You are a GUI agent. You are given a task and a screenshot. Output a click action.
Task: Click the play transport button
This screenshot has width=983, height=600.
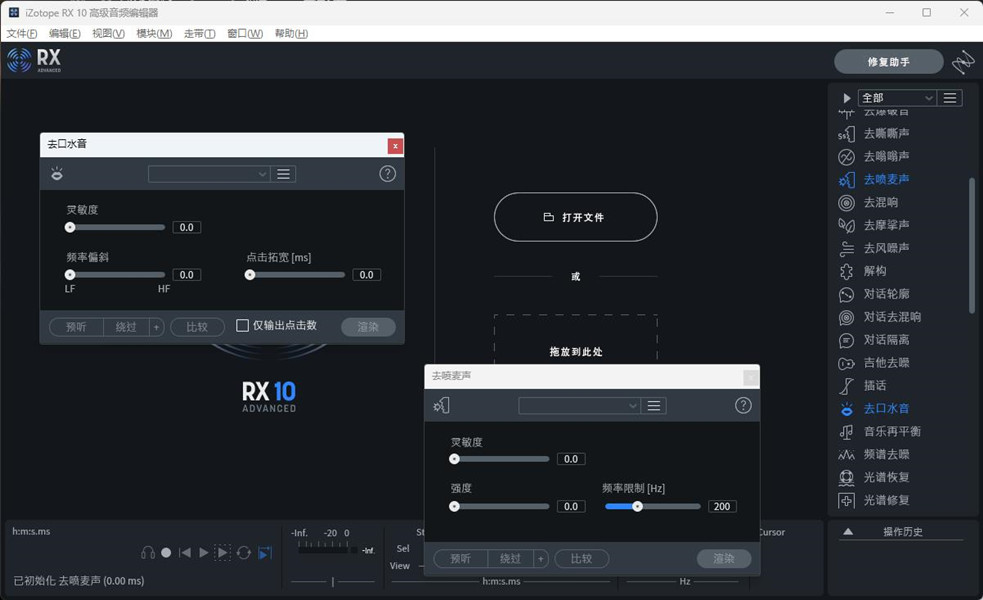point(203,552)
